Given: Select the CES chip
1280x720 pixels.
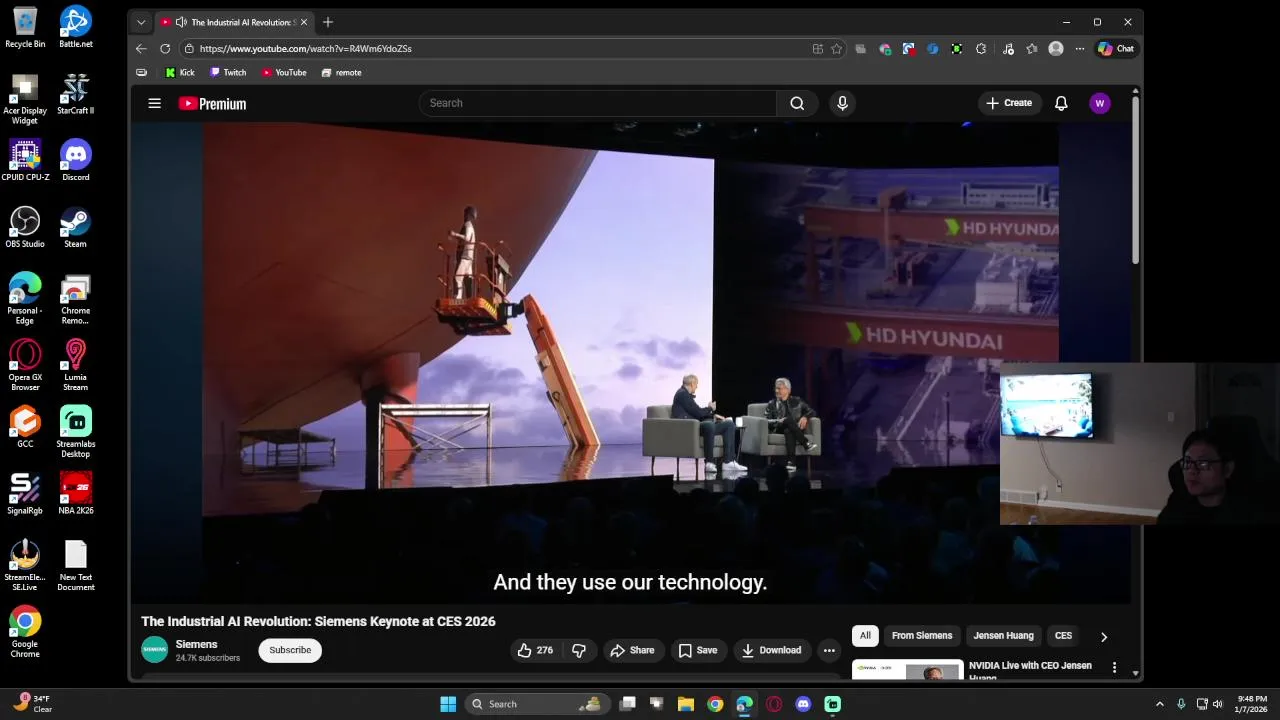Looking at the screenshot, I should 1063,636.
